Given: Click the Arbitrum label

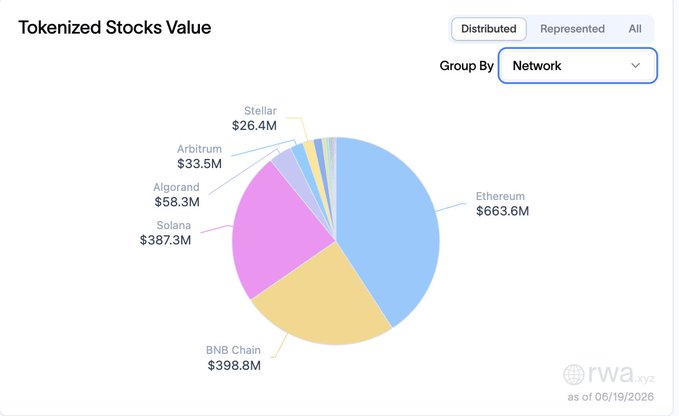Looking at the screenshot, I should [x=199, y=149].
